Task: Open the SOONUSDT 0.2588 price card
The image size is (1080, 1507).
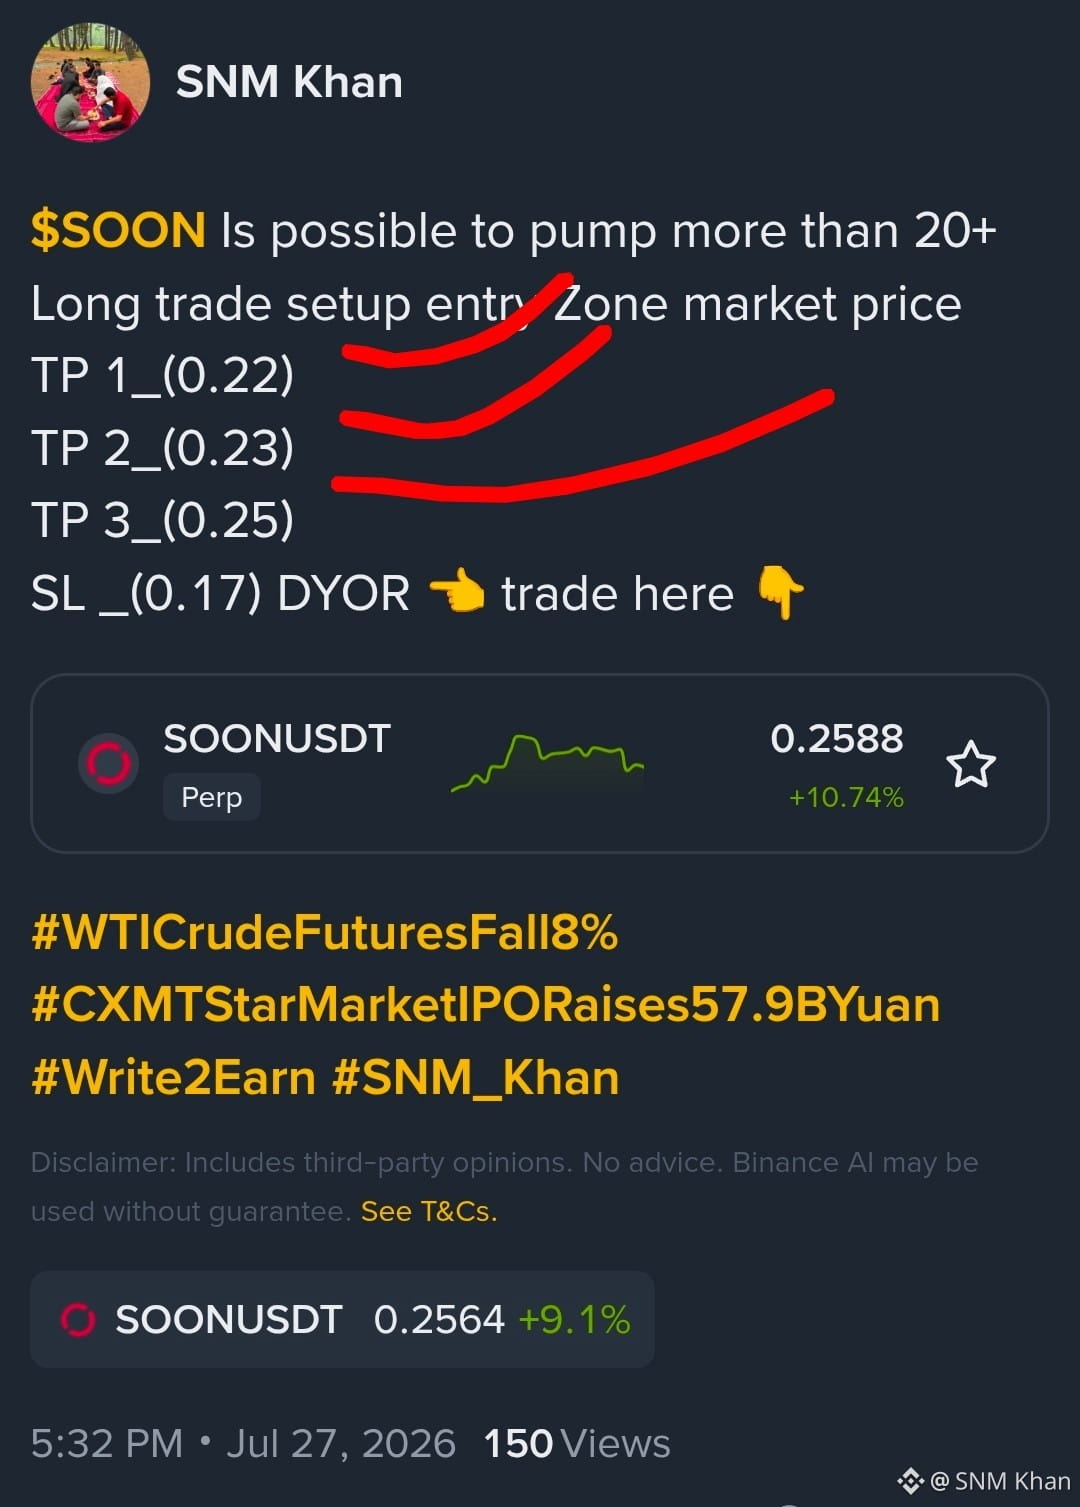Action: [539, 764]
